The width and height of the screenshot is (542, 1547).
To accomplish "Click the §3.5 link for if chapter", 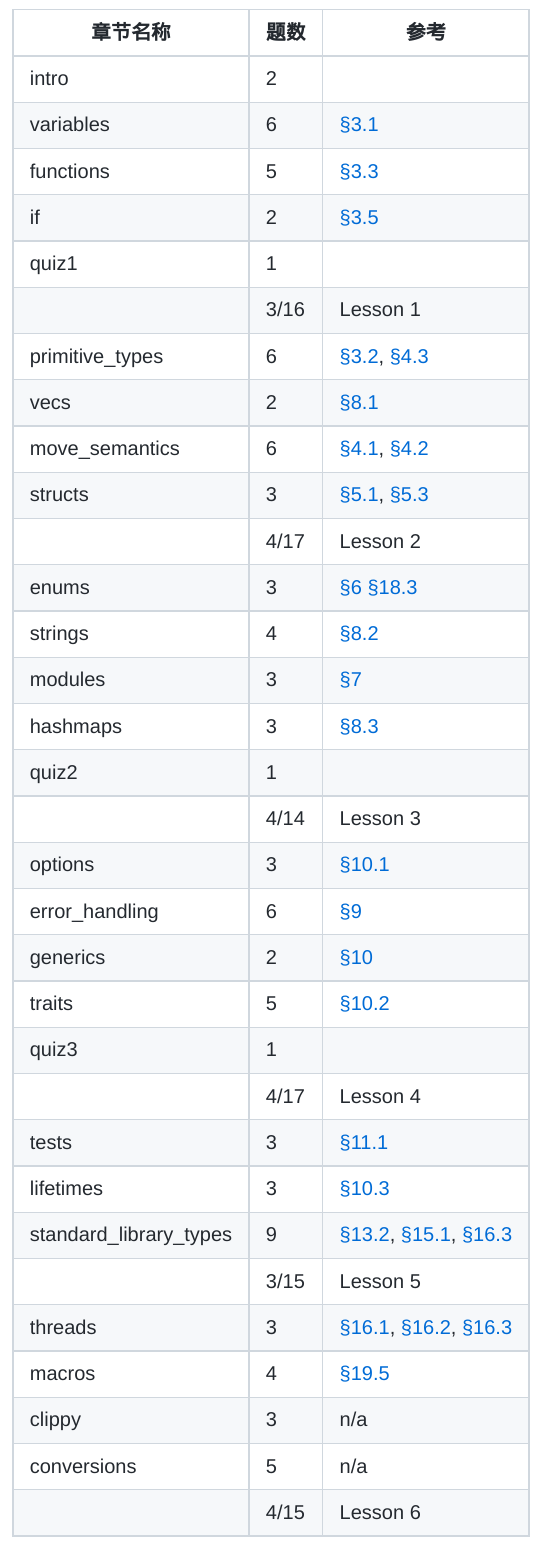I will (359, 217).
